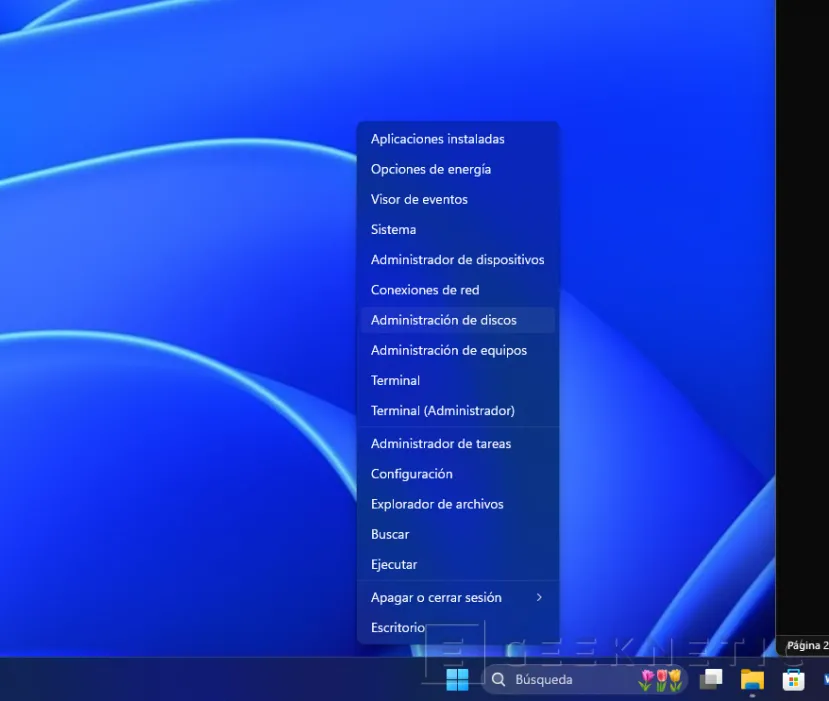Viewport: 829px width, 701px height.
Task: Launch Microsoft Store from the taskbar
Action: click(793, 679)
